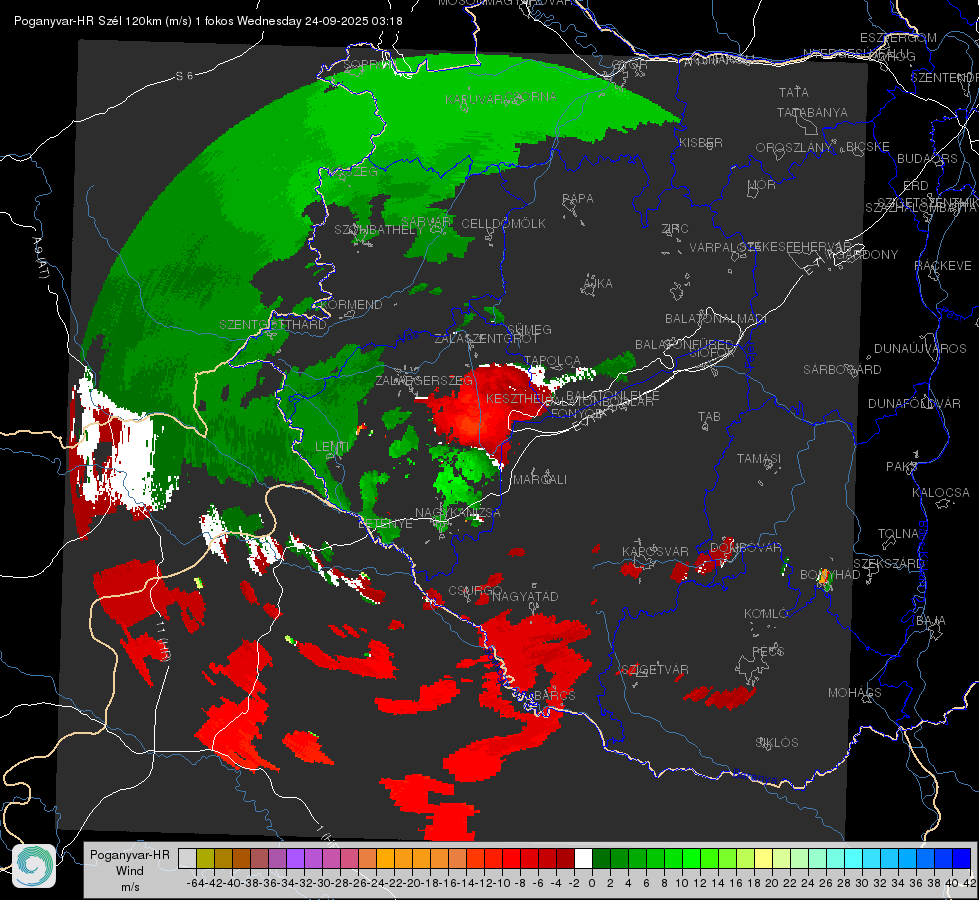Click the TAPOLCA city label

coord(552,361)
